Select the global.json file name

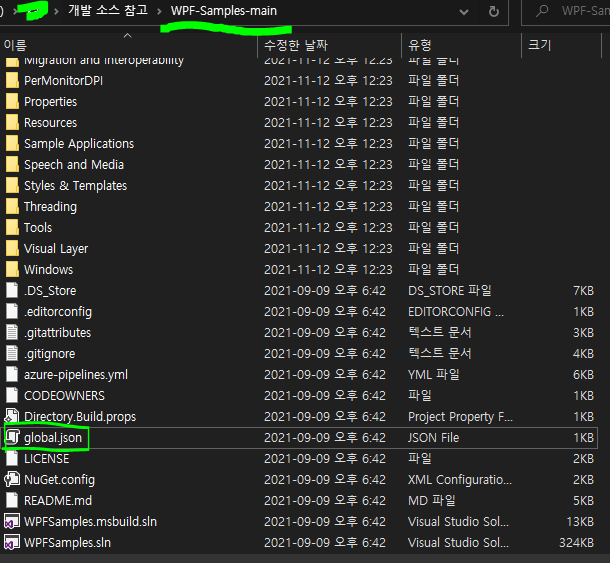(53, 438)
